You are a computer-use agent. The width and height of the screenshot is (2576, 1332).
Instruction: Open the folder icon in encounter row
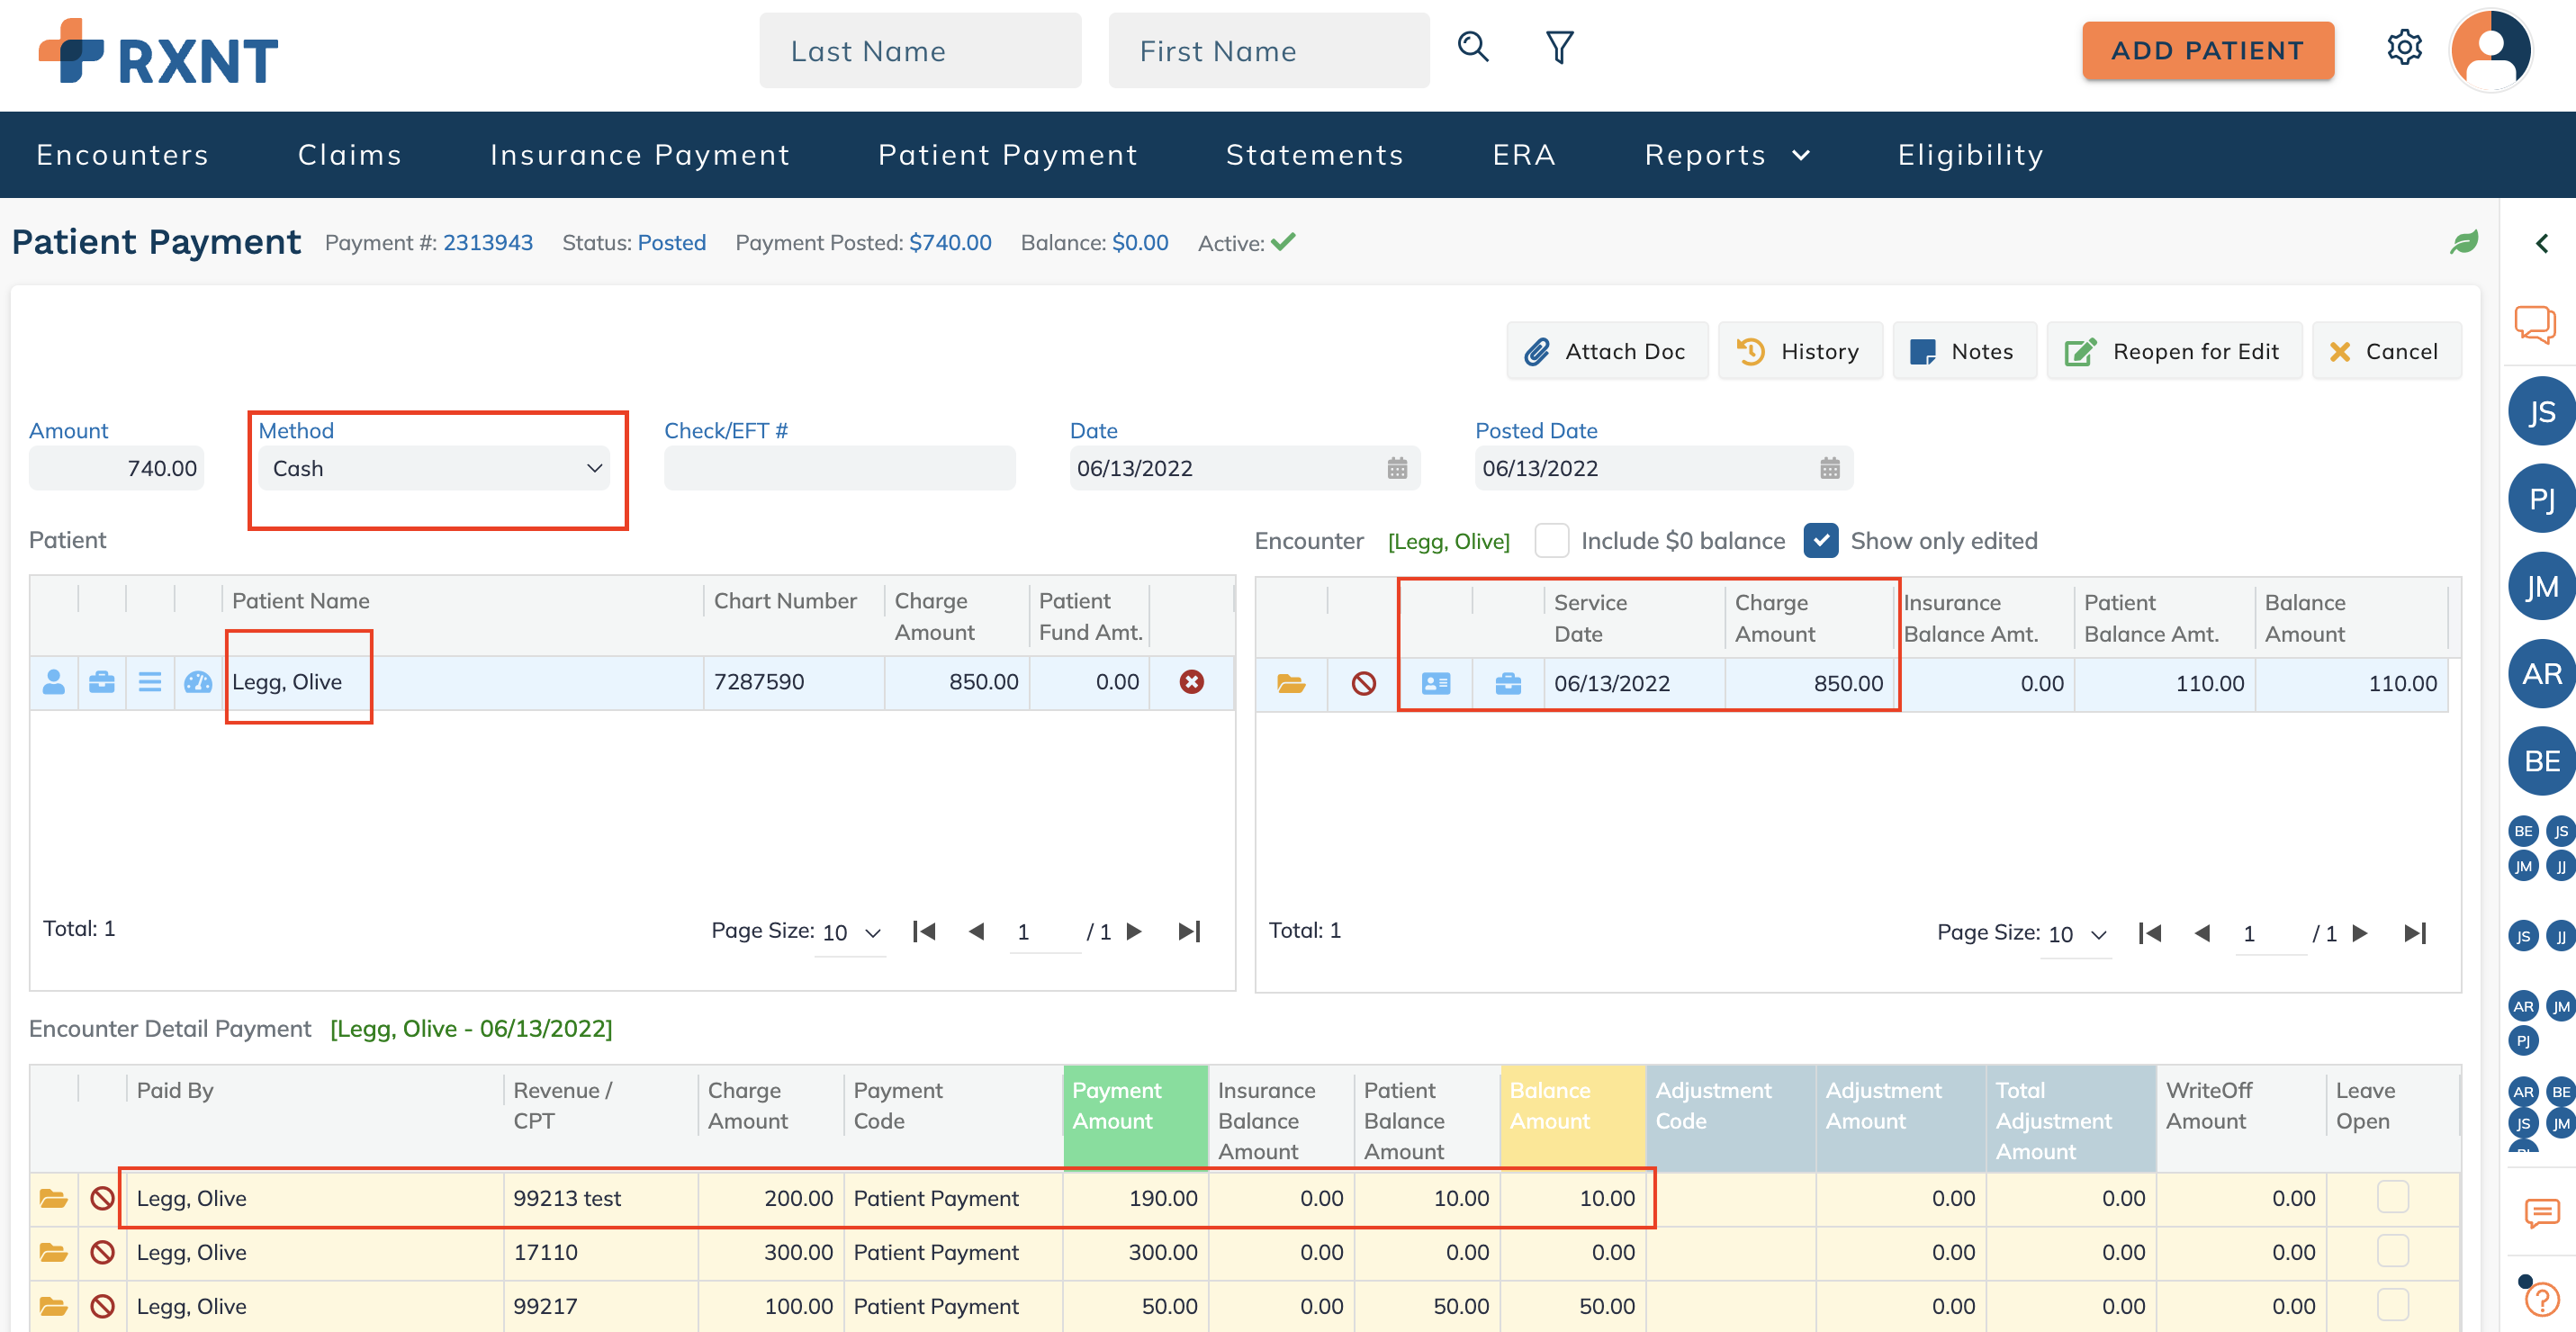pyautogui.click(x=1290, y=684)
